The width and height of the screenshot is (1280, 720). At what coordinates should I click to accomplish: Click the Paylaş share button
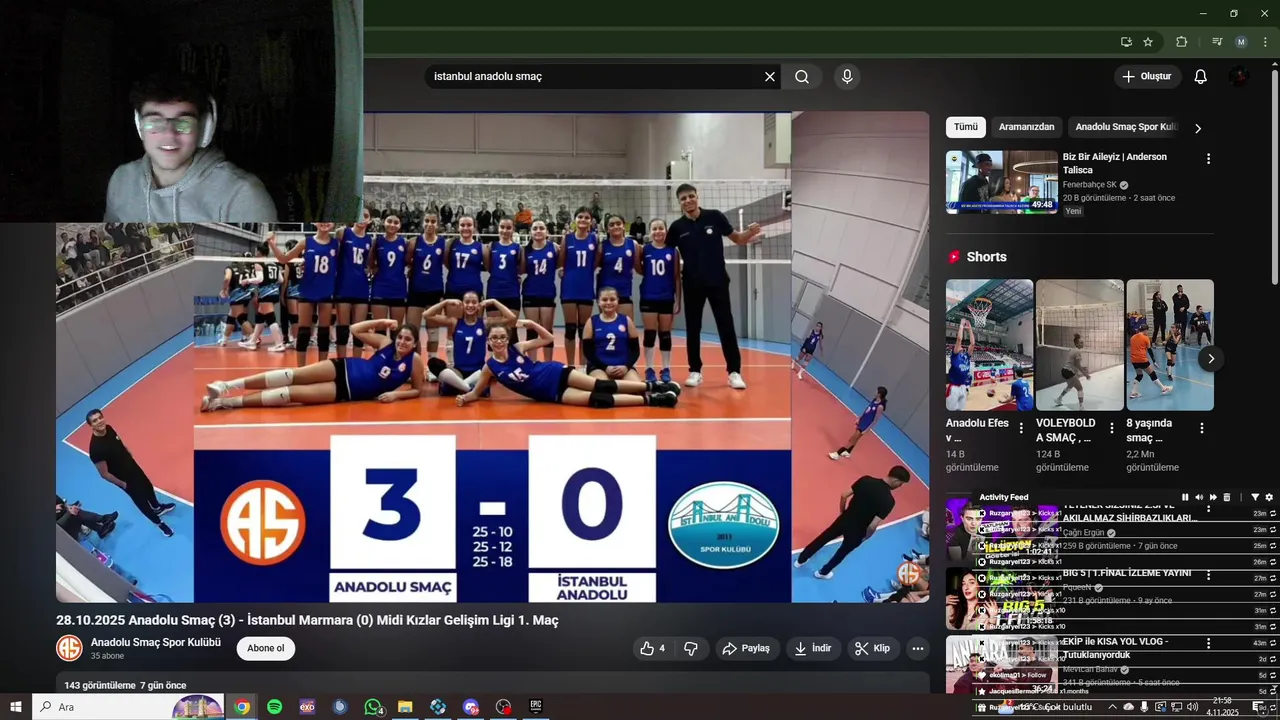tap(746, 648)
